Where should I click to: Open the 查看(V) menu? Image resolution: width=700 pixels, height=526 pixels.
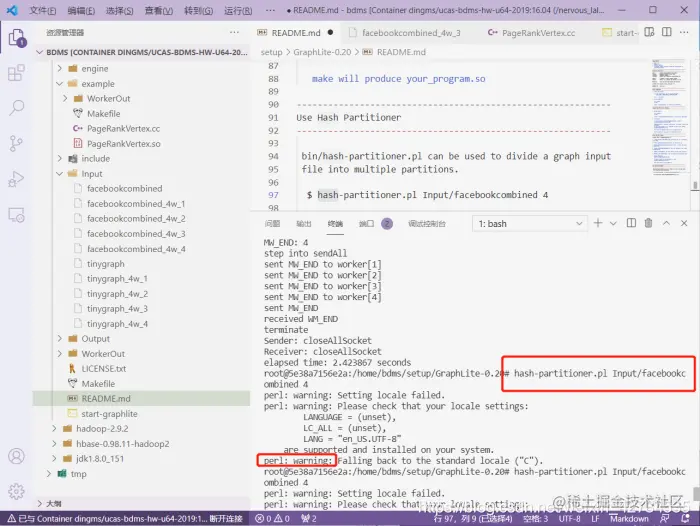click(x=159, y=10)
